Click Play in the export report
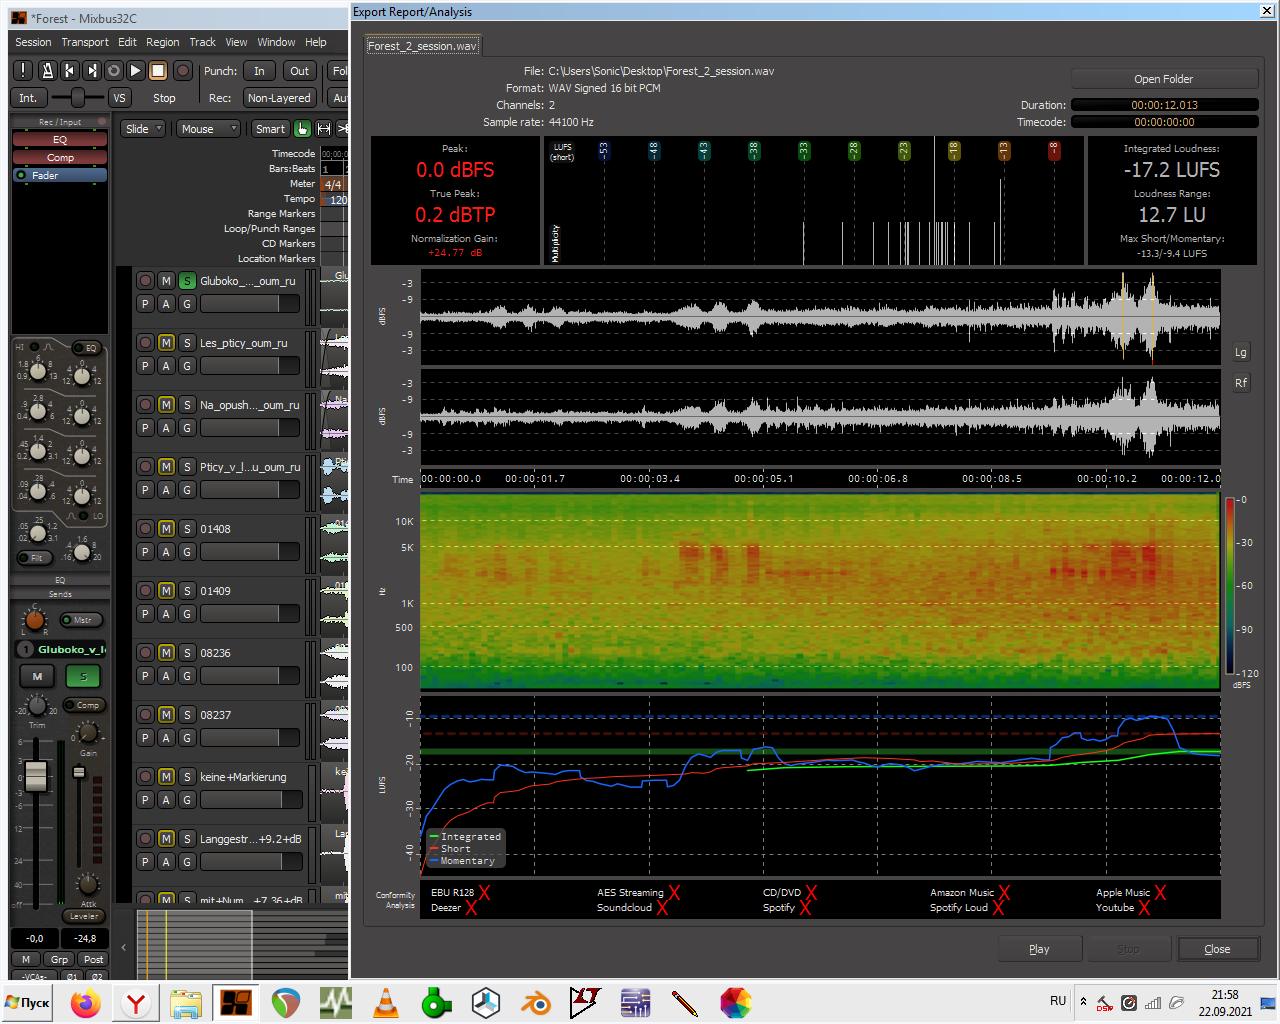The image size is (1280, 1024). click(x=1039, y=949)
